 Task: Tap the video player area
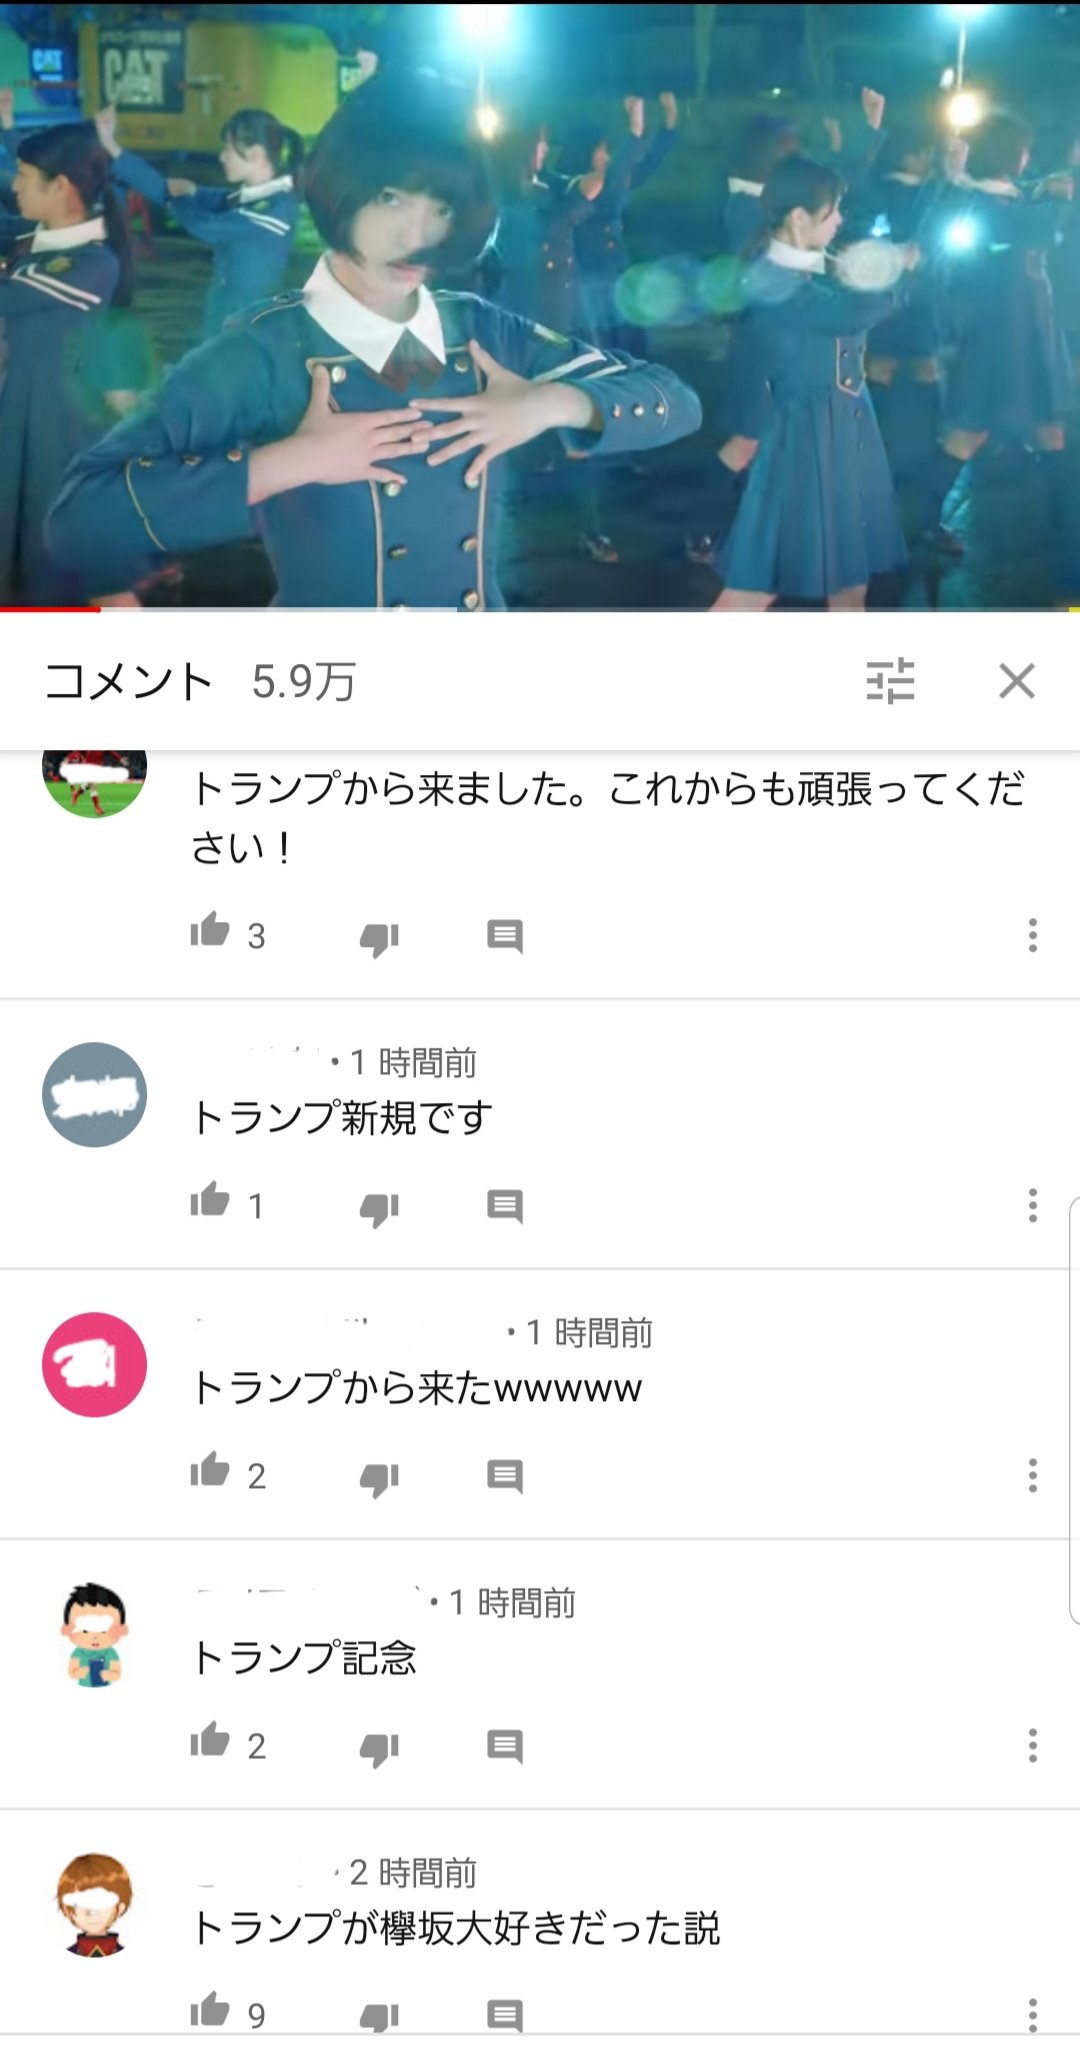pos(540,305)
